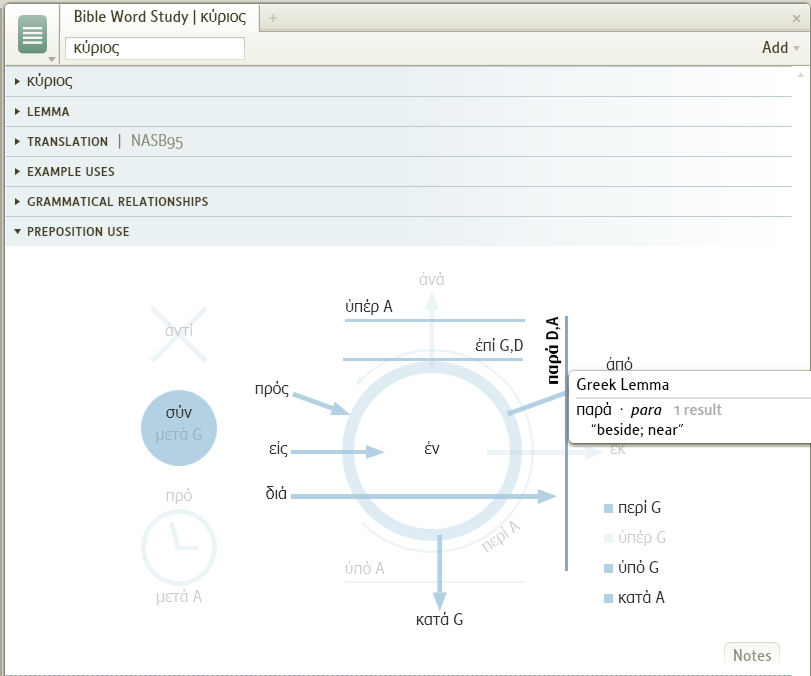
Task: Open the Bible Word Study κύριος tab
Action: (x=159, y=17)
